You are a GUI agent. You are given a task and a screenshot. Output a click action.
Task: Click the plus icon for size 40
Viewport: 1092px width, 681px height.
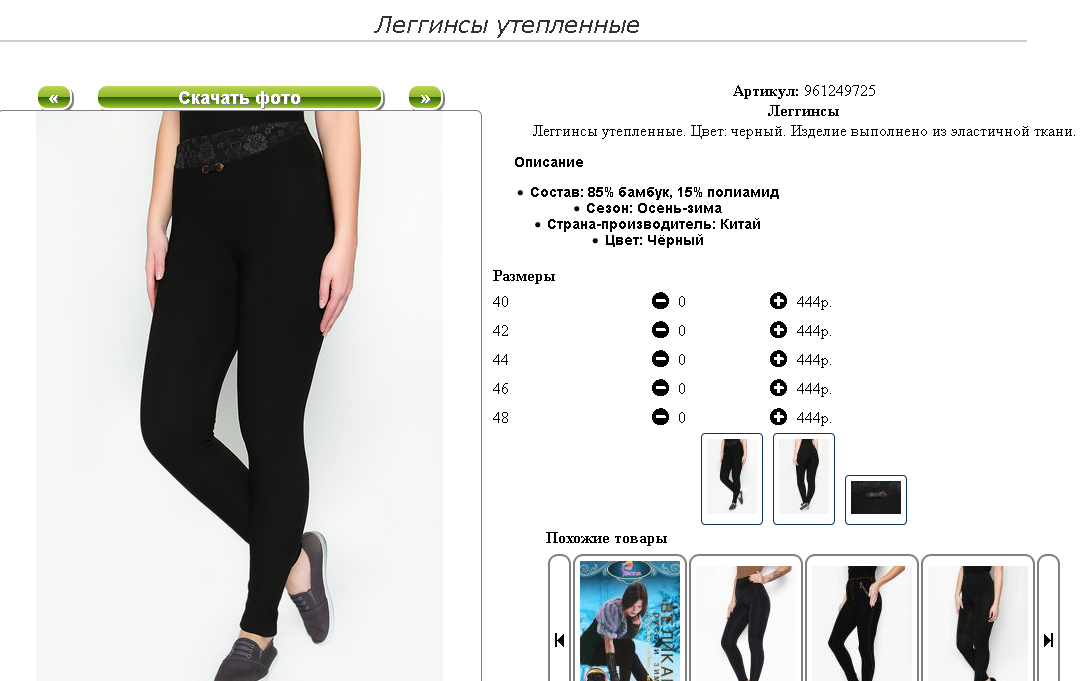778,301
